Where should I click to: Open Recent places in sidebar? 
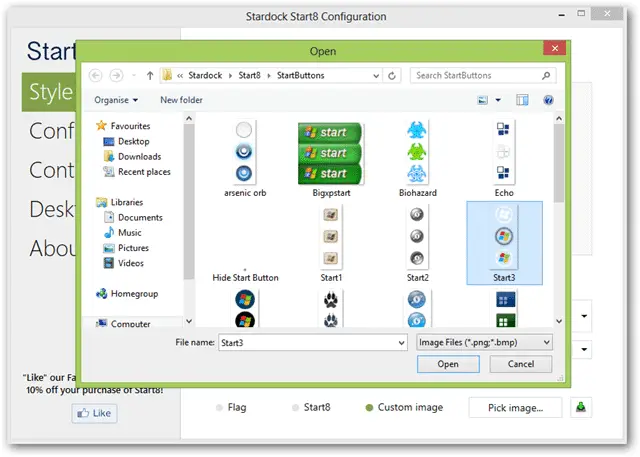click(x=137, y=172)
